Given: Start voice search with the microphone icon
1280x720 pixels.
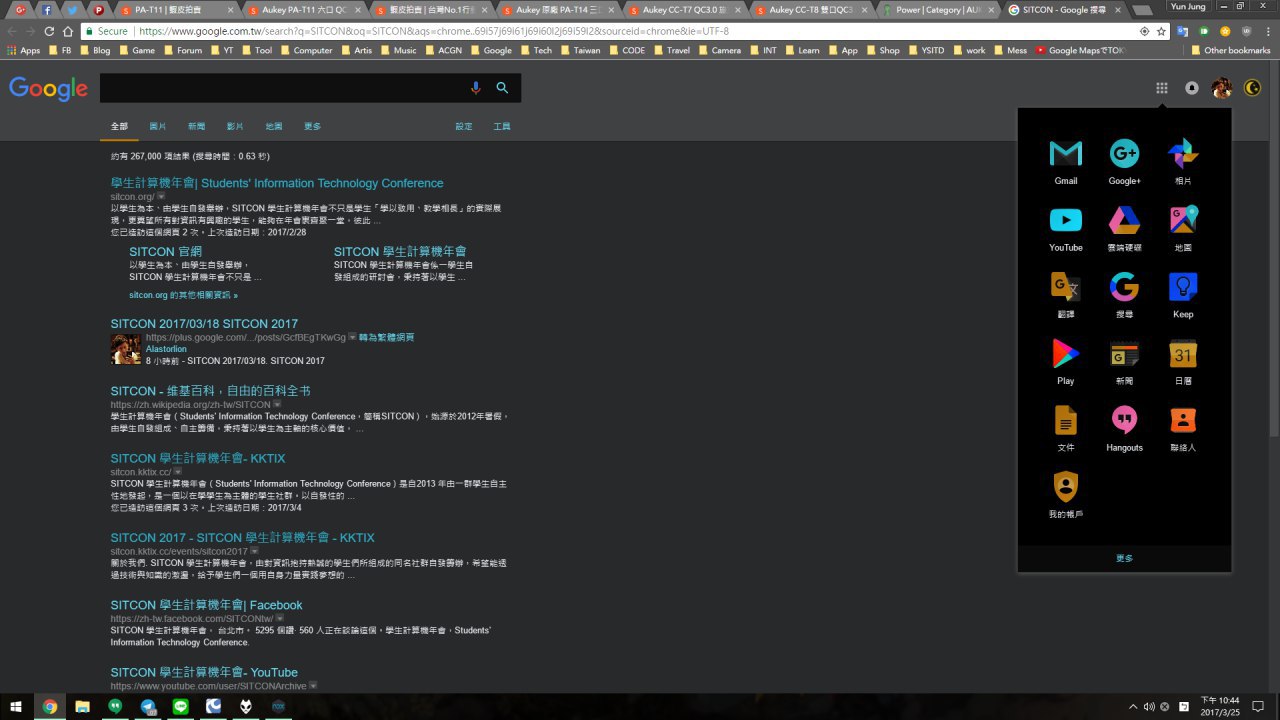Looking at the screenshot, I should point(476,88).
